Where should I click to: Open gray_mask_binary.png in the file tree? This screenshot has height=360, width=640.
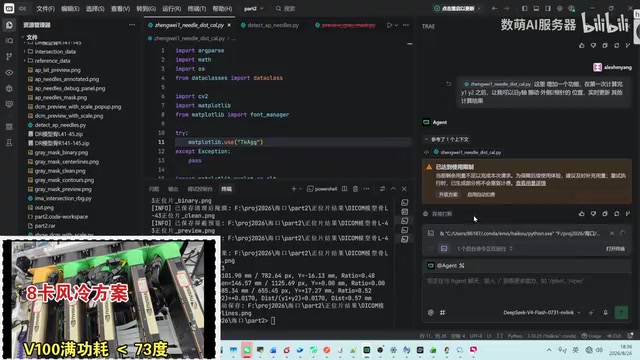pyautogui.click(x=61, y=153)
